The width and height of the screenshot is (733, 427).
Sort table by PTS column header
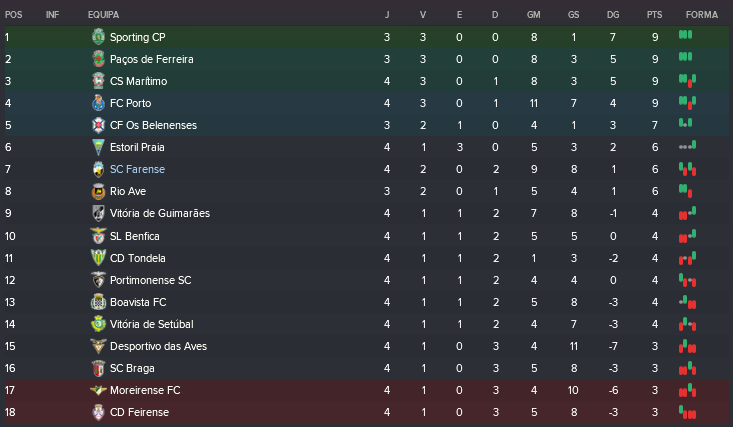point(654,15)
